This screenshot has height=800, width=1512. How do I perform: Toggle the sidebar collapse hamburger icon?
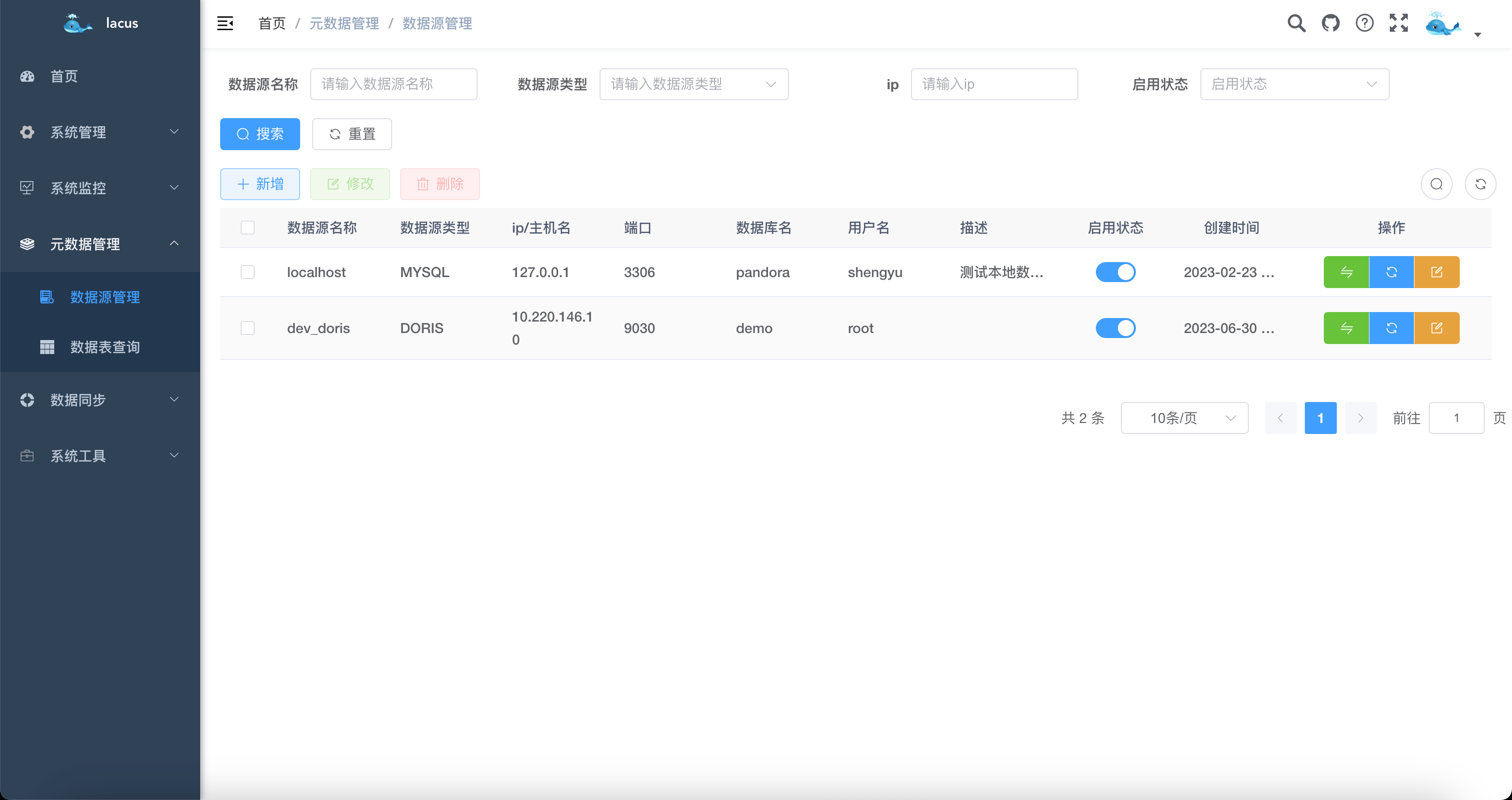(x=225, y=23)
